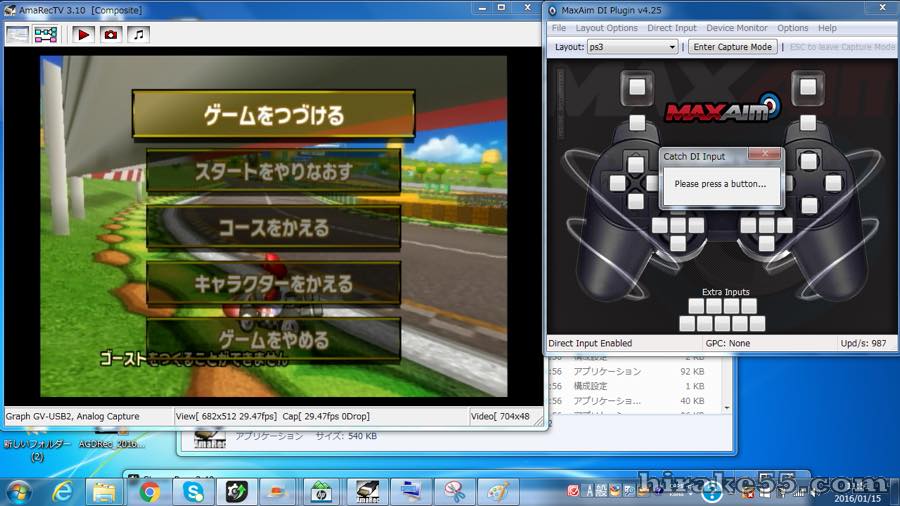Close the Catch DI Input dialog
Viewport: 900px width, 506px height.
[x=765, y=154]
